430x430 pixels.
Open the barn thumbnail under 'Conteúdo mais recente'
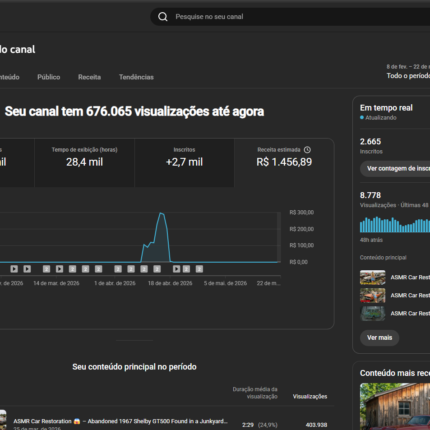pos(395,406)
